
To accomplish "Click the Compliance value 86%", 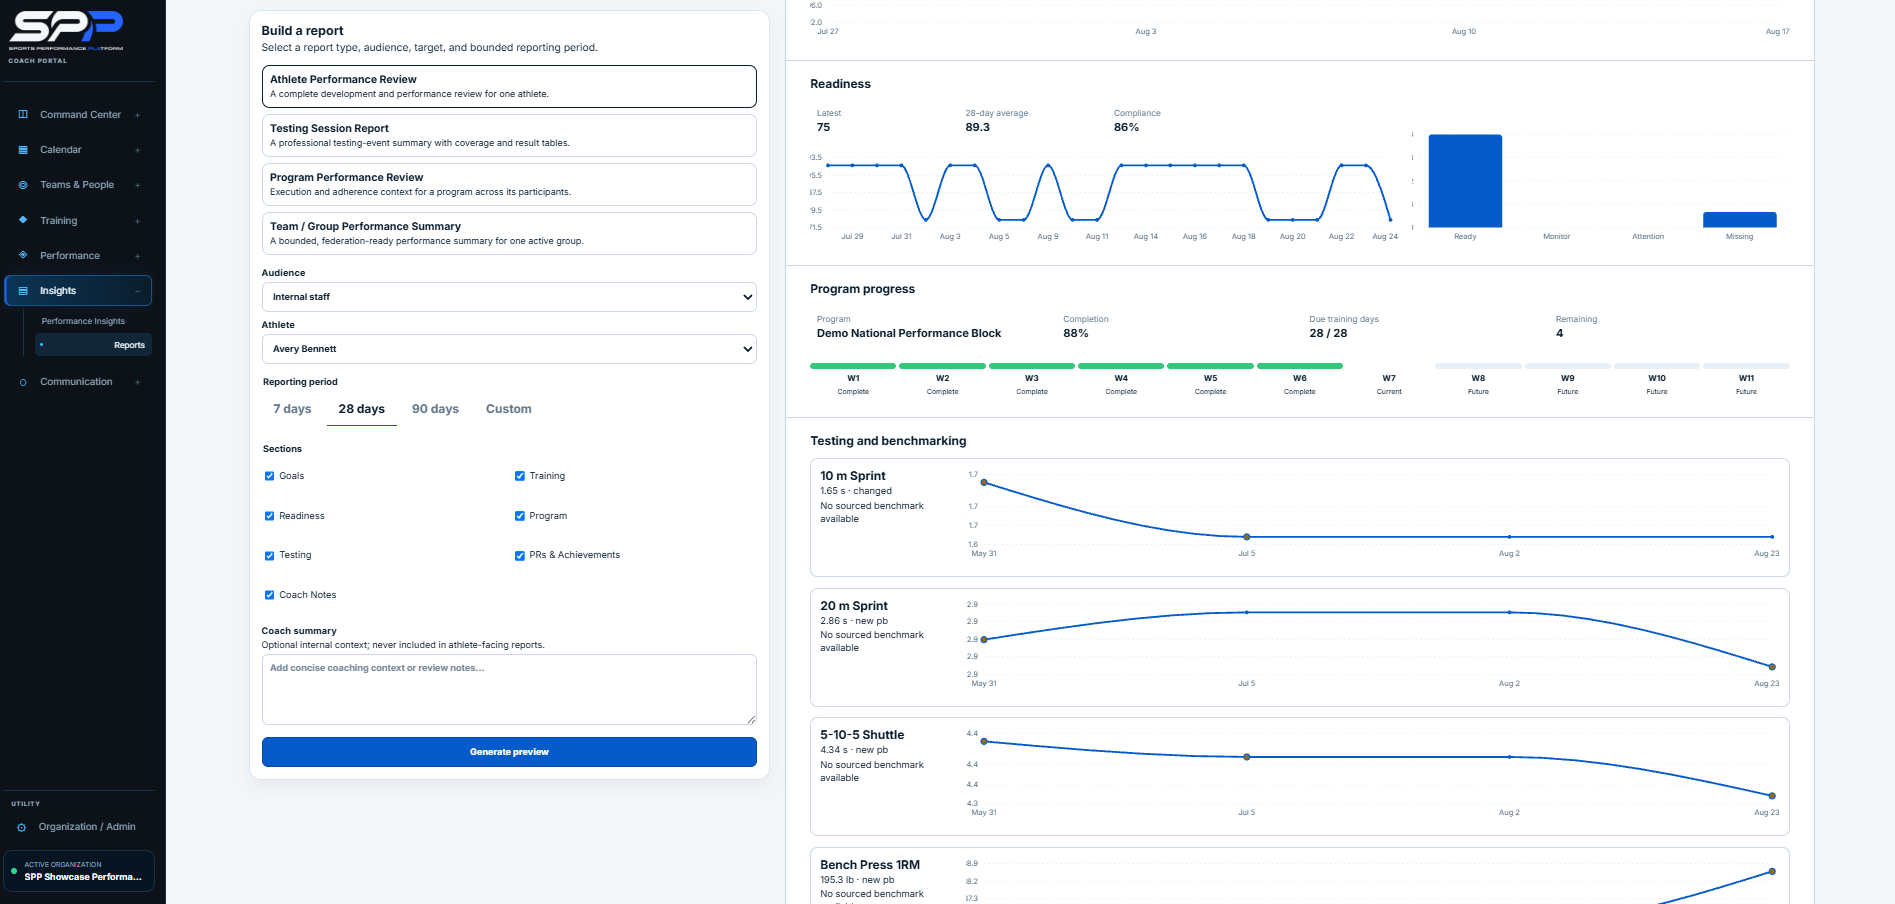I will (1126, 128).
